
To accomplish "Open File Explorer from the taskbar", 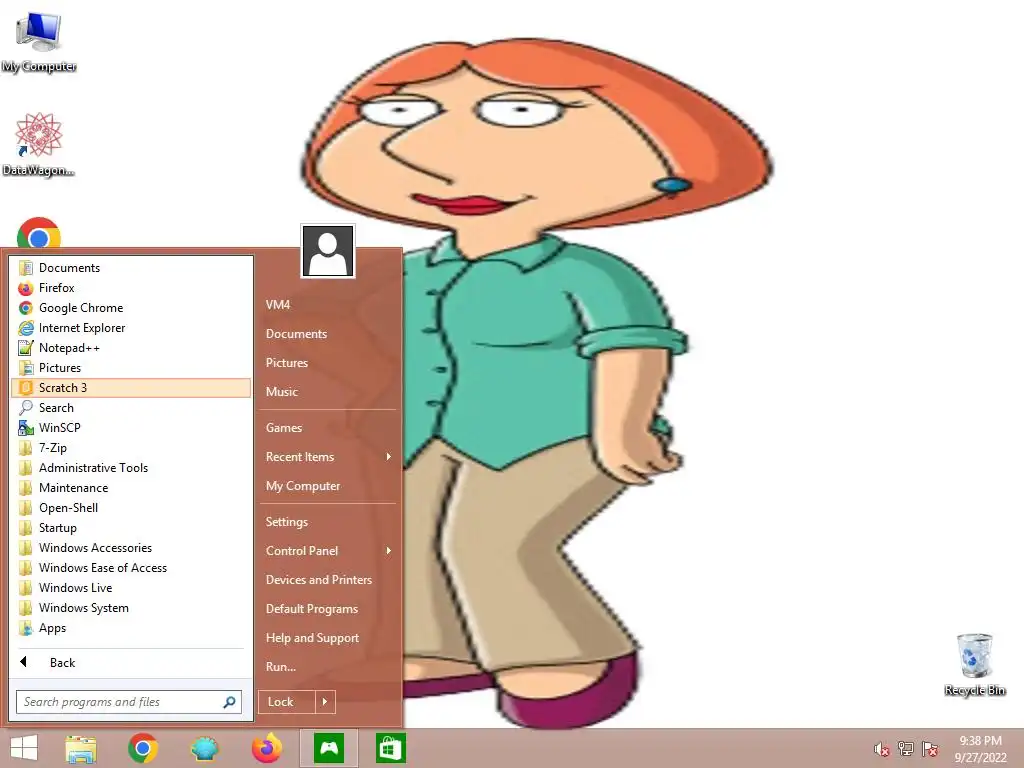I will pyautogui.click(x=81, y=748).
